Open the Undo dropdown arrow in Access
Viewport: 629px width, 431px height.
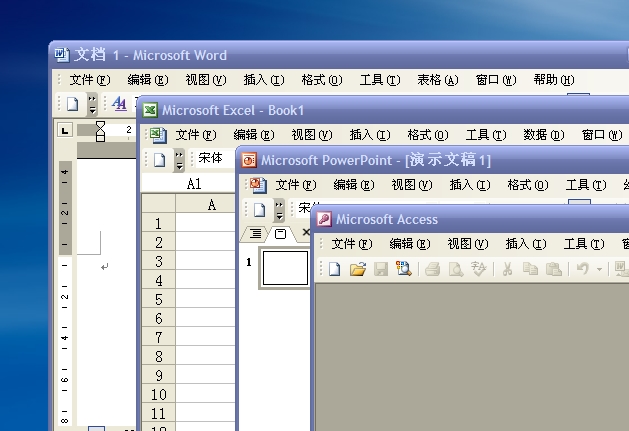pyautogui.click(x=599, y=269)
